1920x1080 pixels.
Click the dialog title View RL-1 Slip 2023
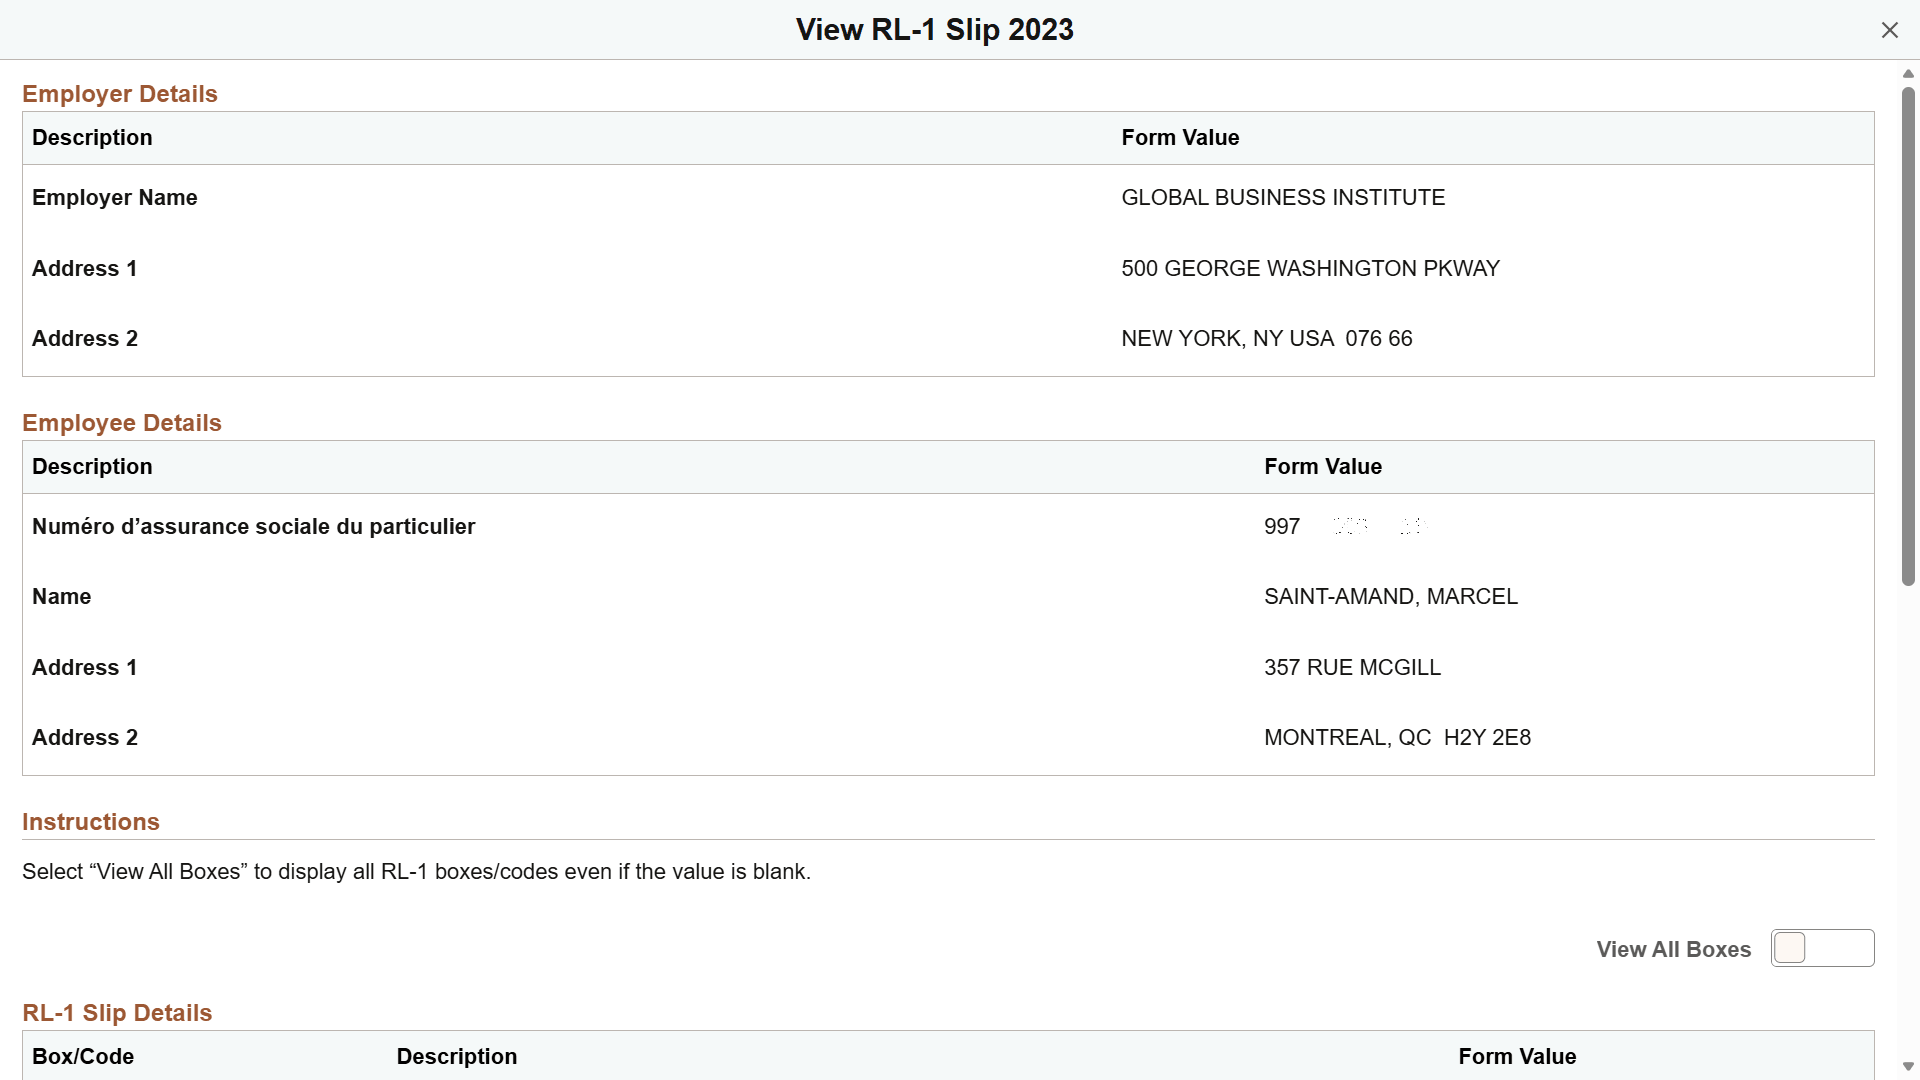(x=933, y=29)
